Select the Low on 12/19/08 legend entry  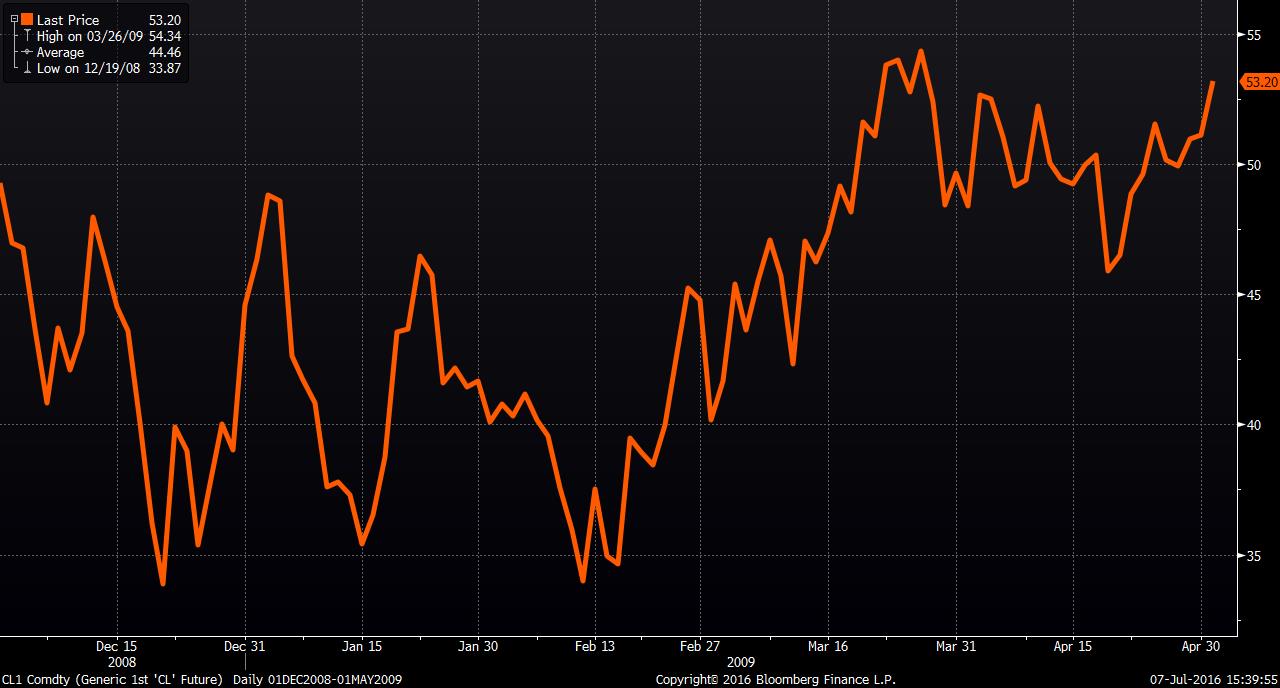88,68
